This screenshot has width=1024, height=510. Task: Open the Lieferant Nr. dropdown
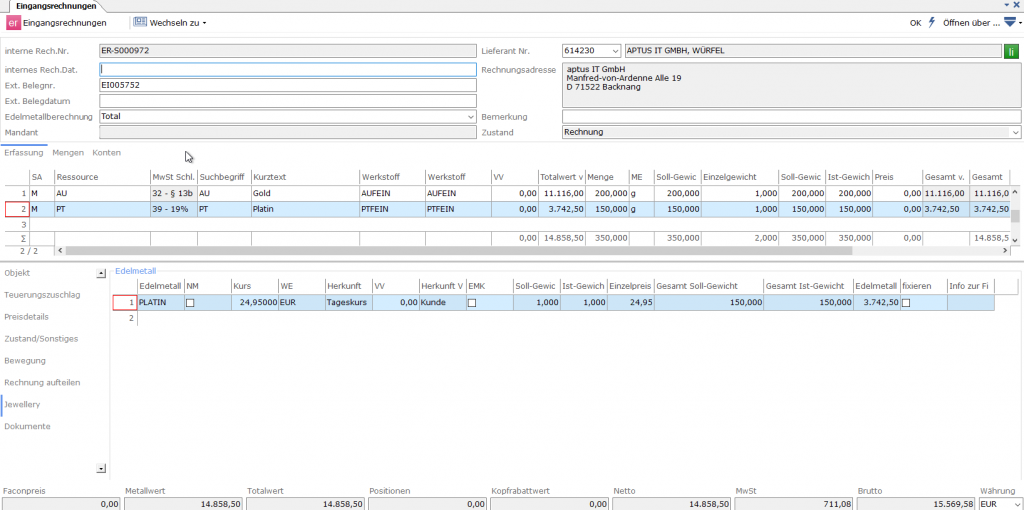point(615,51)
